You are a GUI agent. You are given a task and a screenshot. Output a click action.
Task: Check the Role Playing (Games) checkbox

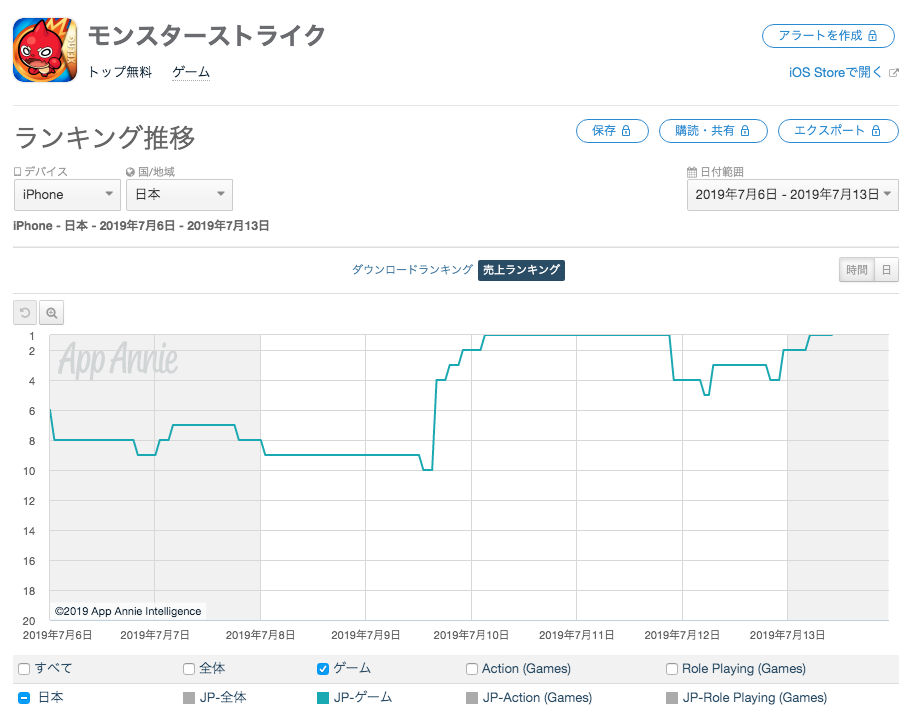(x=672, y=669)
